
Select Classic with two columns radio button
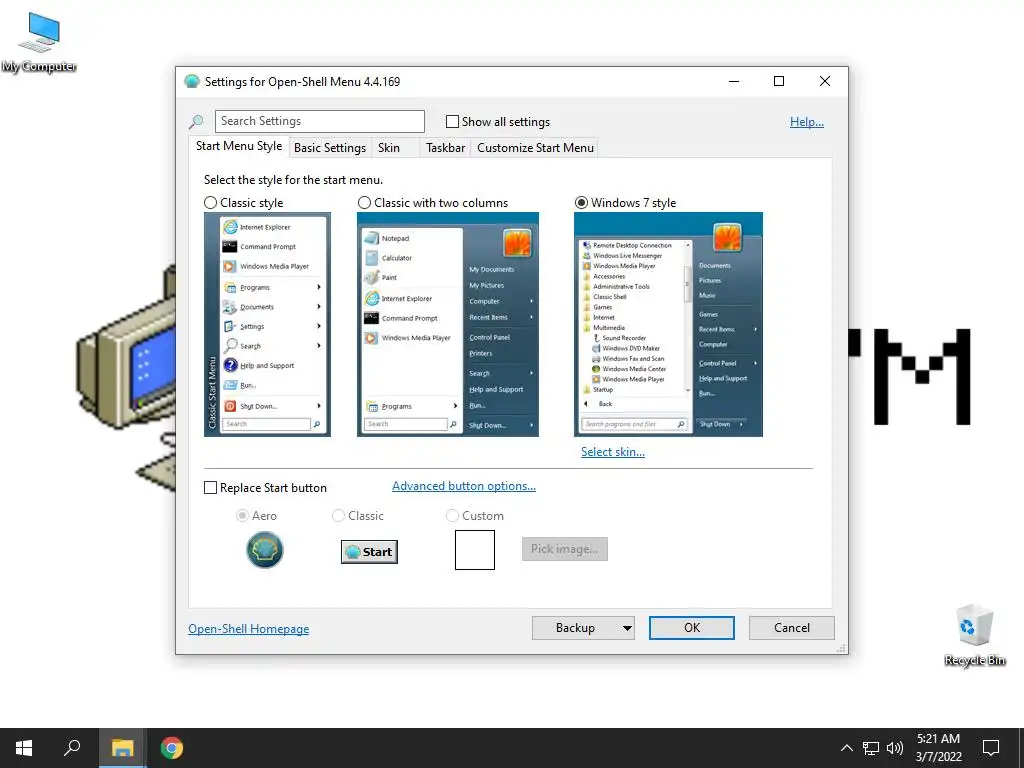[364, 202]
